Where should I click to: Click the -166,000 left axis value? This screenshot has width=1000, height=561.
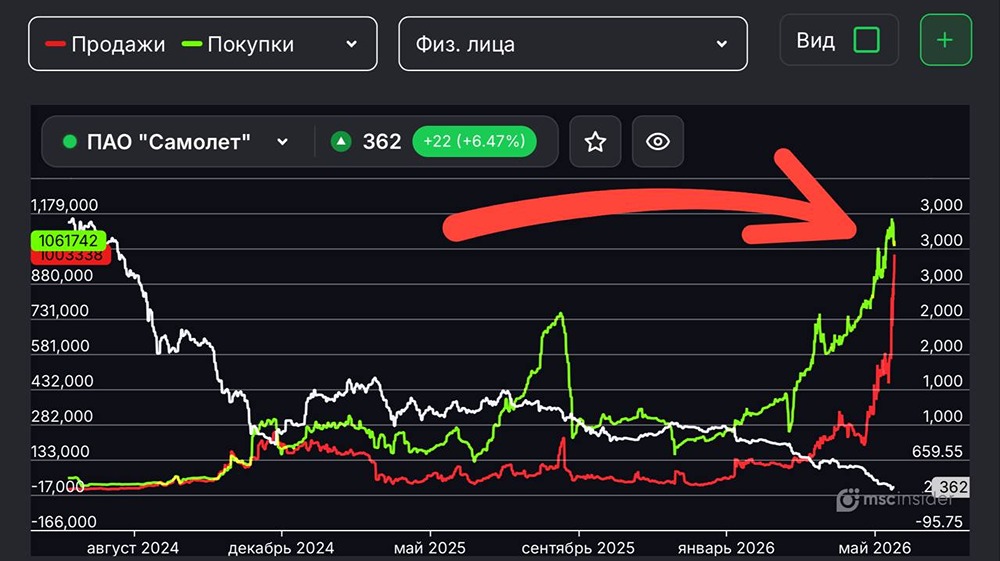coord(64,521)
